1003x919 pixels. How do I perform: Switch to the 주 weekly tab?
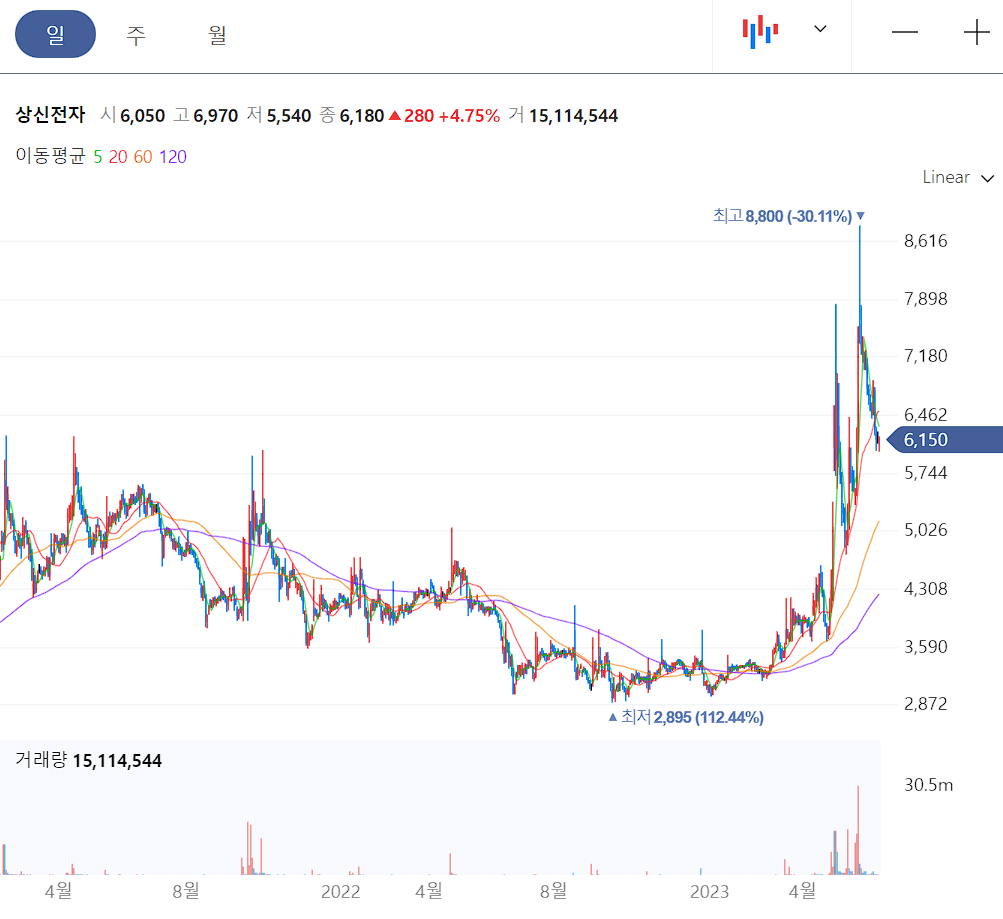[135, 34]
